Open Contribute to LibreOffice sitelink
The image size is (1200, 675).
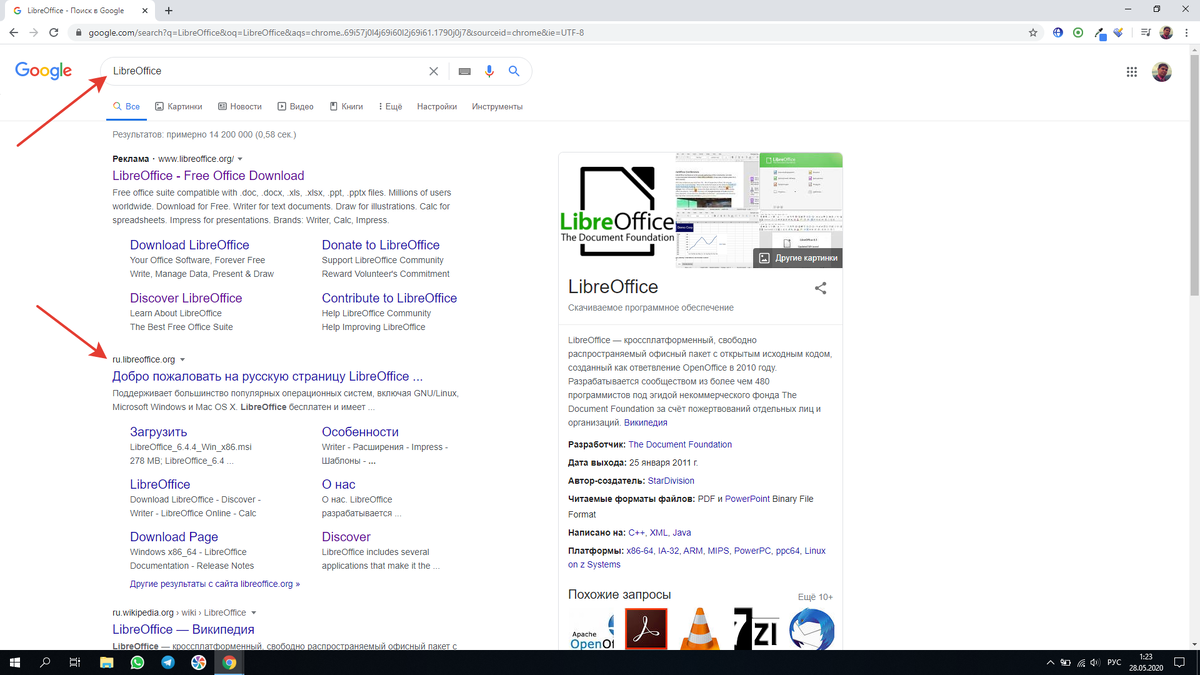[x=389, y=298]
